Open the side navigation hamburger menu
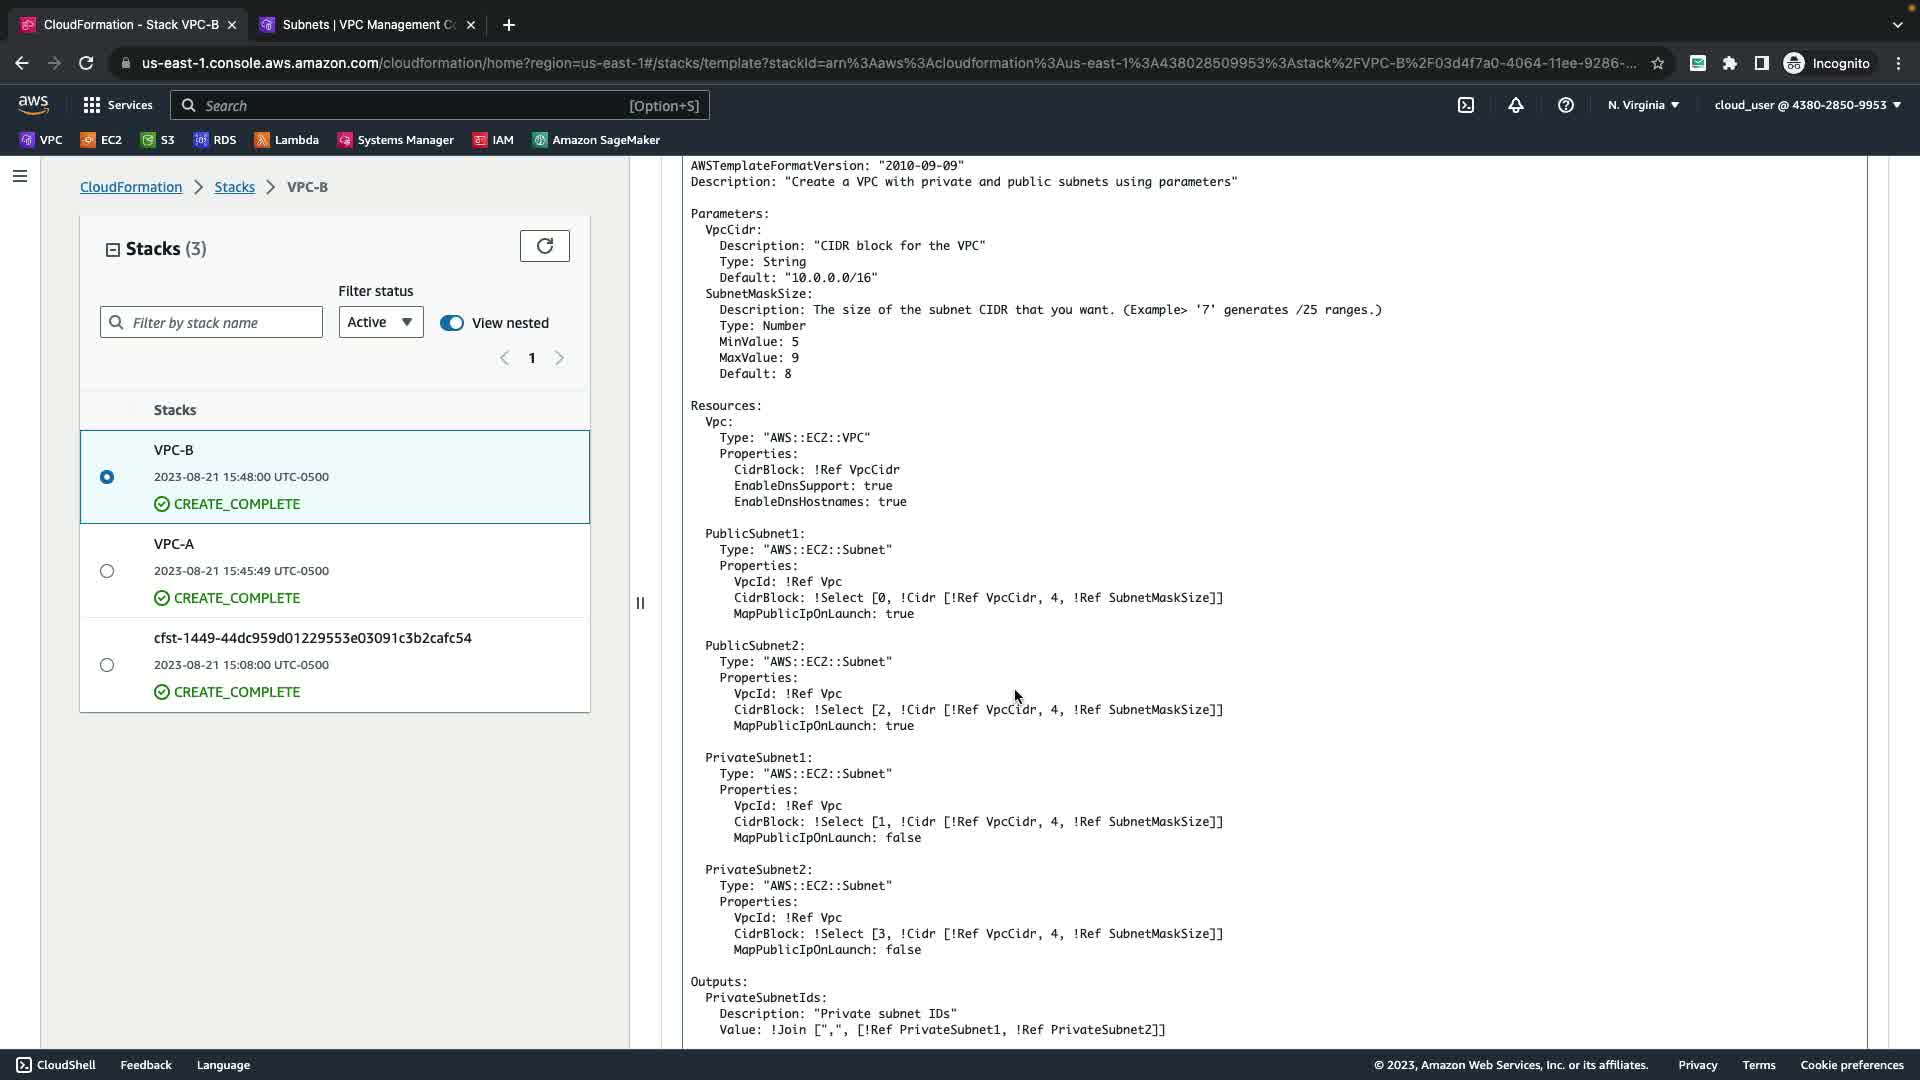 tap(20, 177)
